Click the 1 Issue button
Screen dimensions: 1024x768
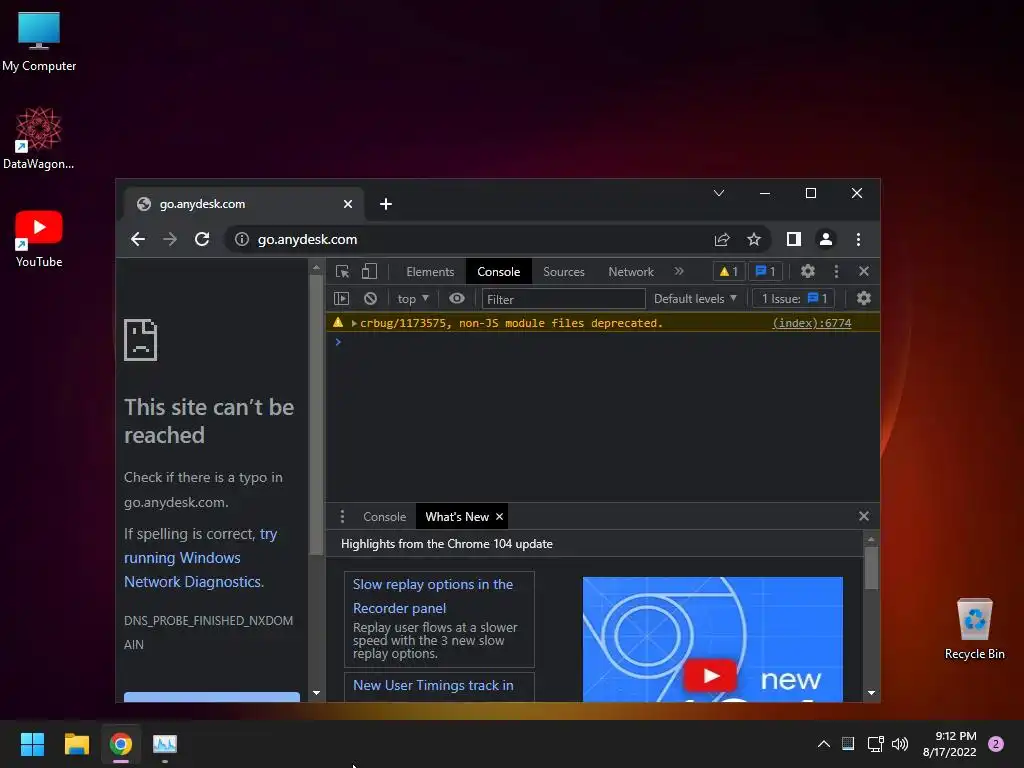click(x=793, y=298)
